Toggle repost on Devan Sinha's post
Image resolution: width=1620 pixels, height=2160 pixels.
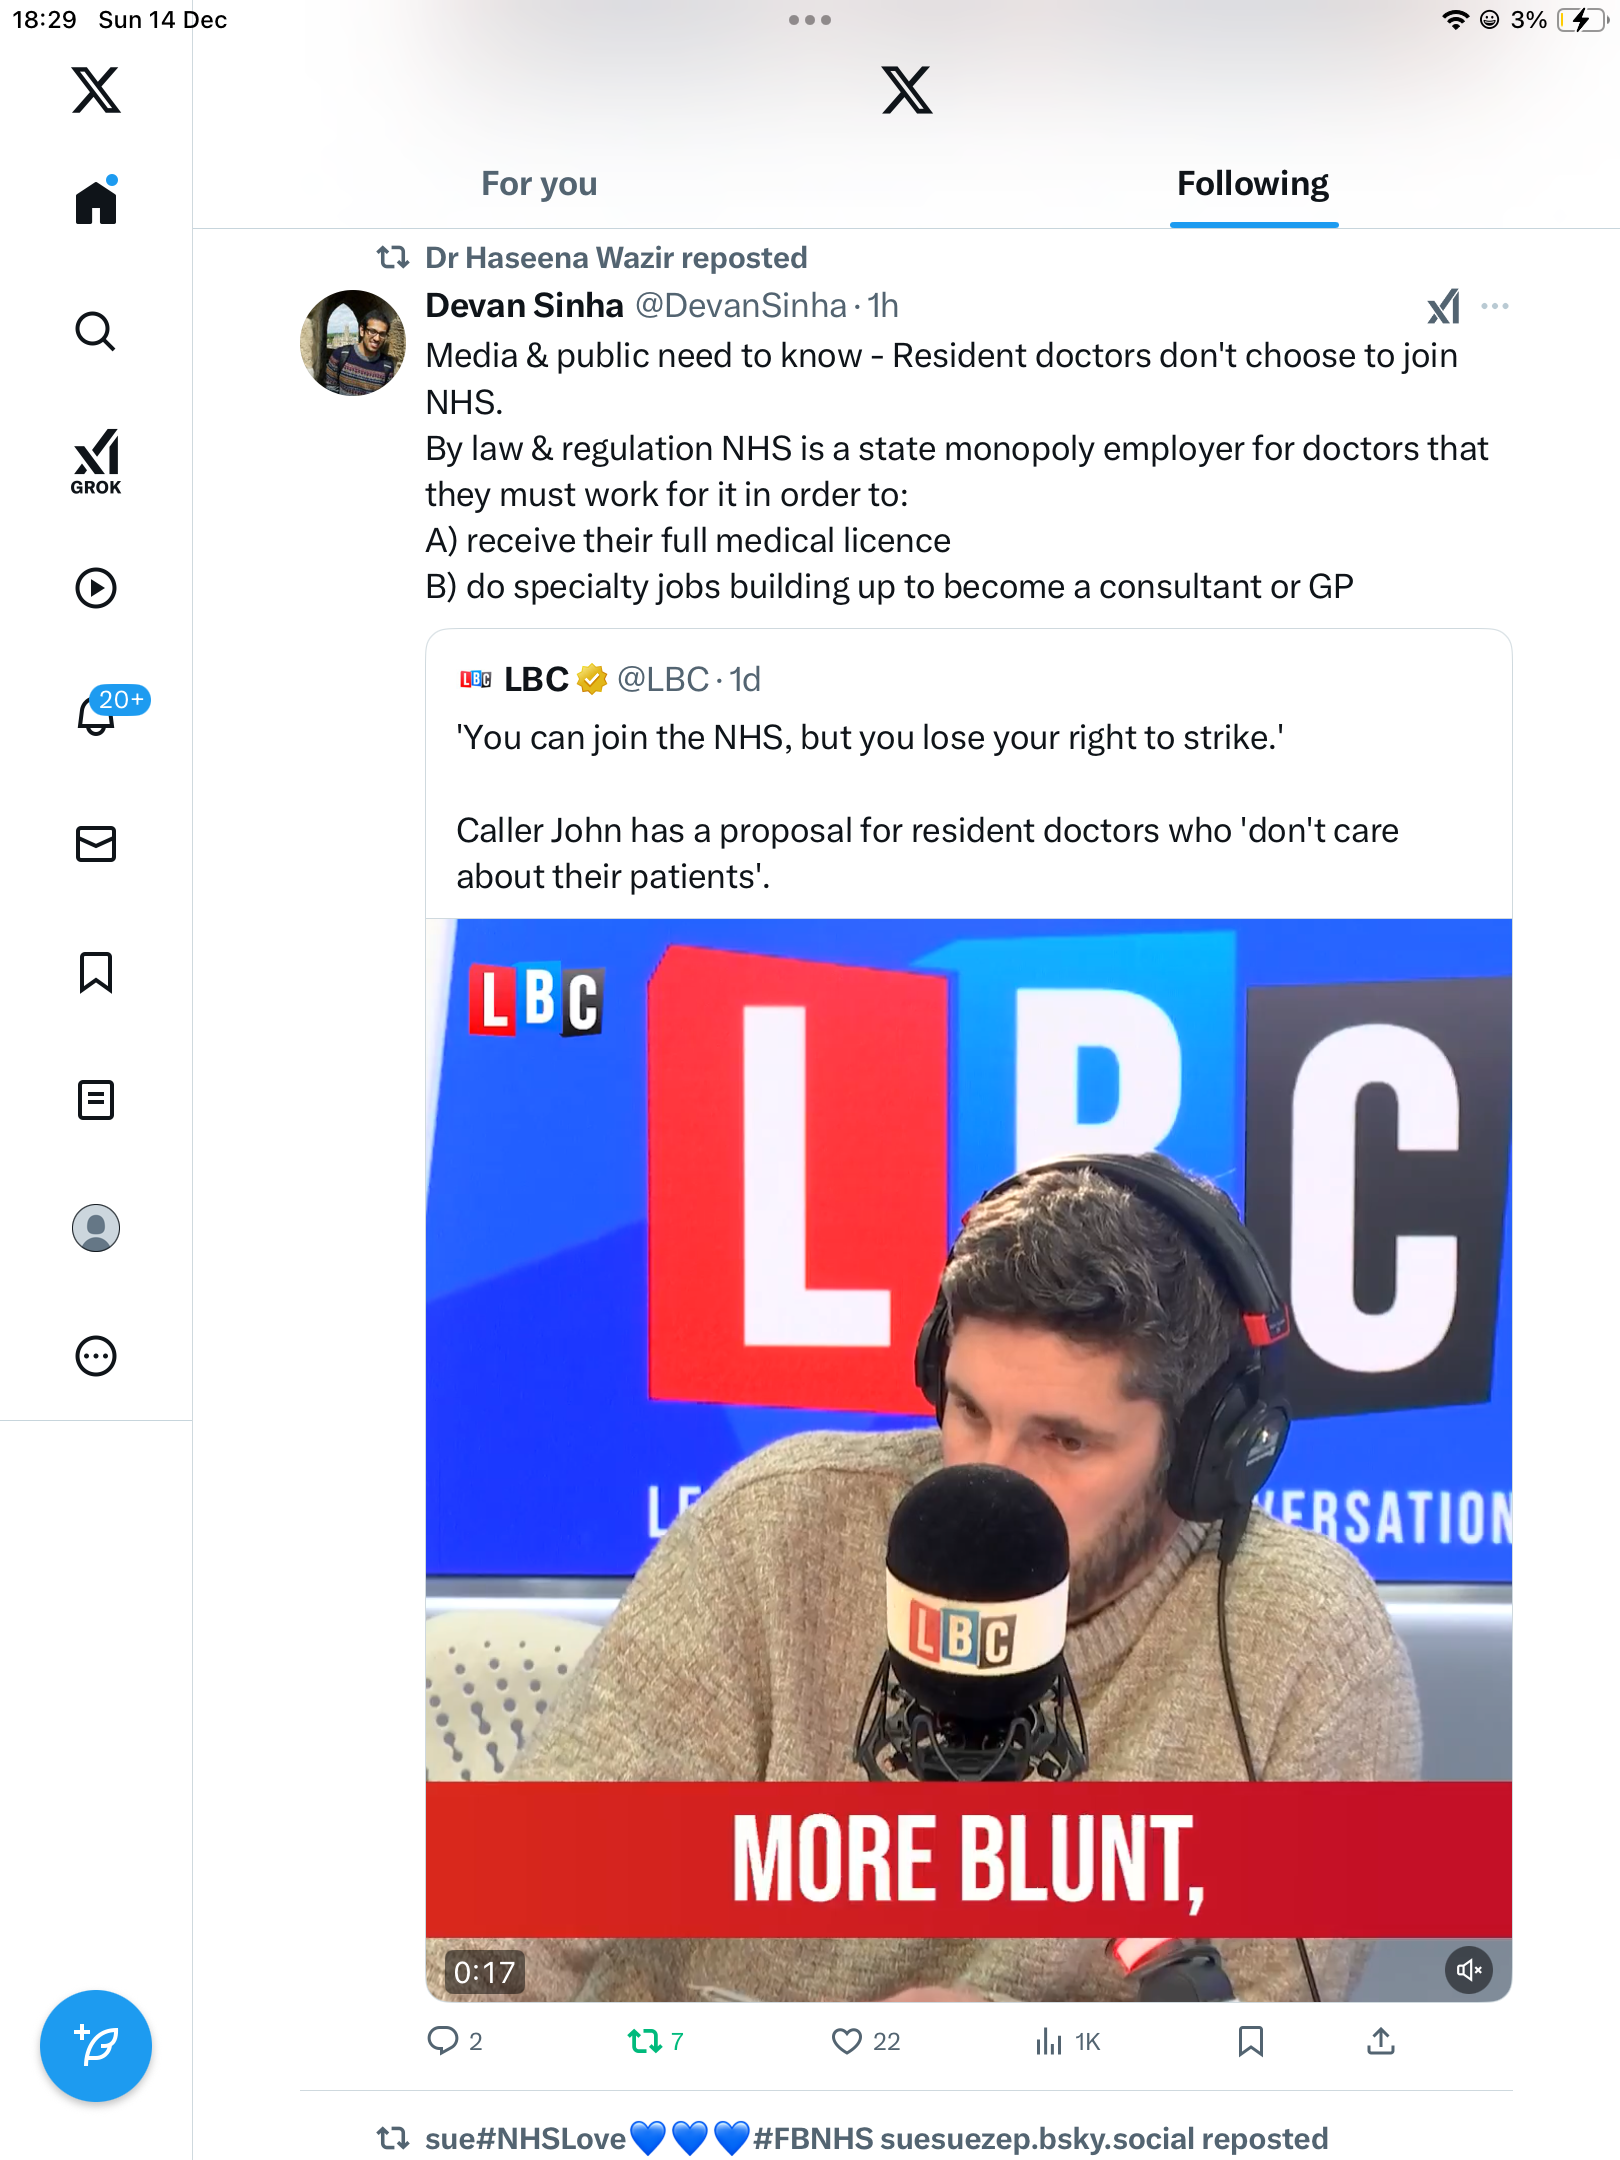point(644,2041)
